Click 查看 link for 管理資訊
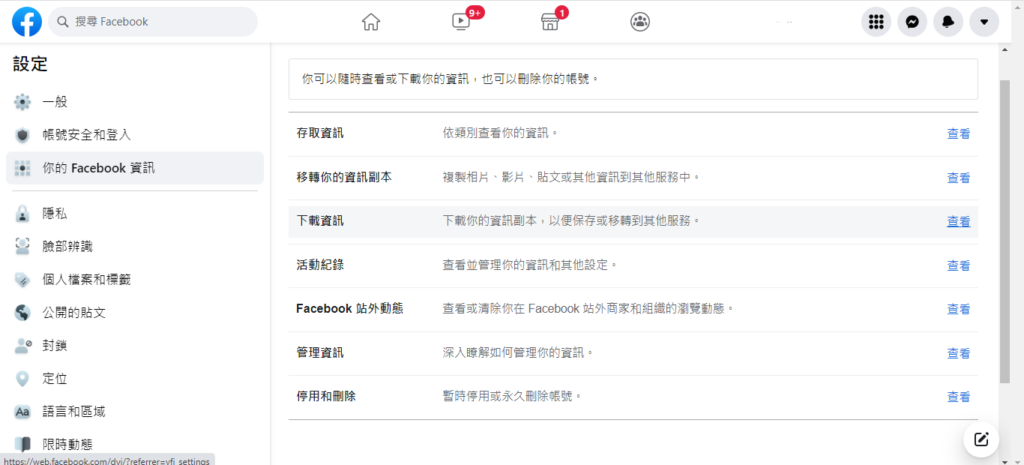The image size is (1024, 465). pos(958,353)
